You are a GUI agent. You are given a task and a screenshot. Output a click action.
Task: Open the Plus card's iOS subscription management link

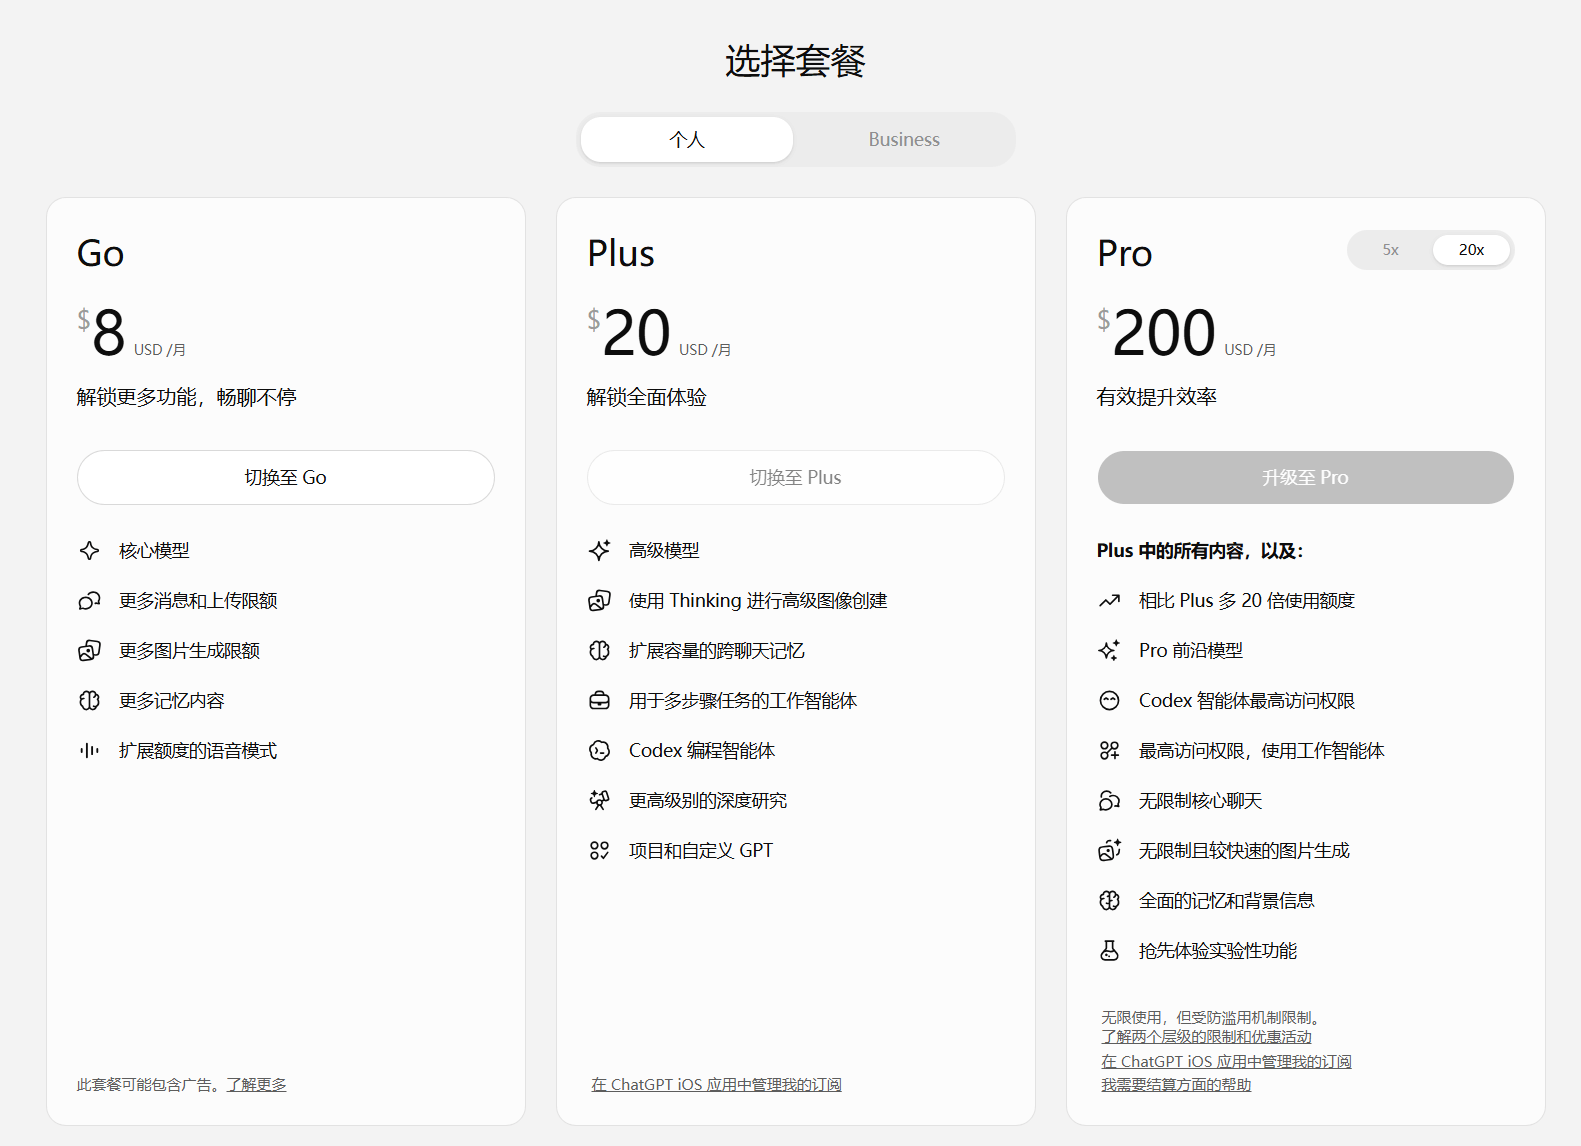tap(716, 1085)
